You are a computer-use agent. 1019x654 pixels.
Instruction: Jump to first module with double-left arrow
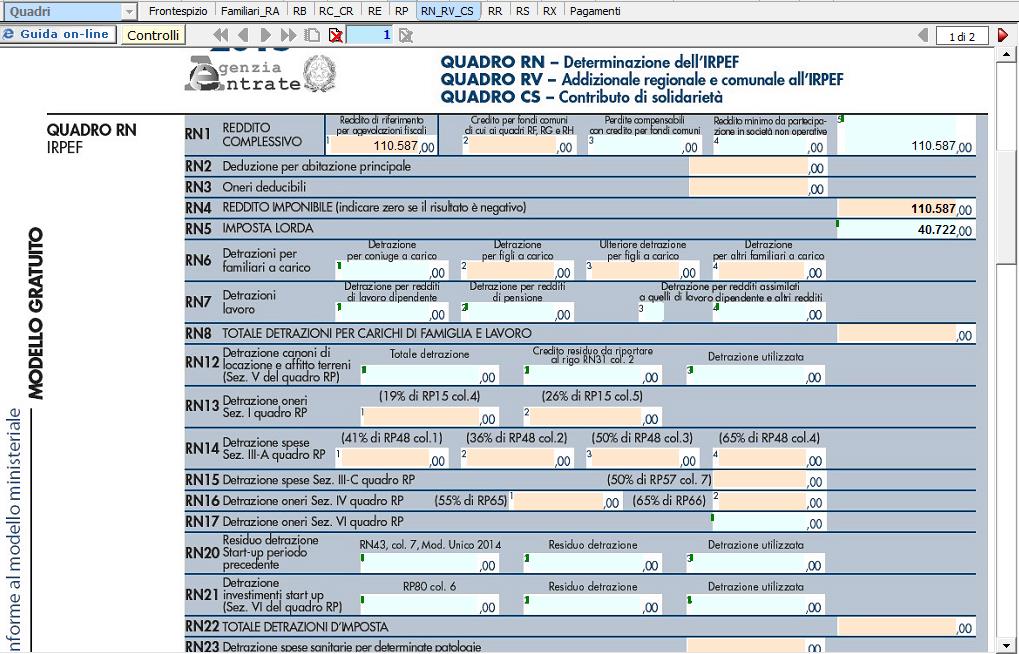click(221, 35)
